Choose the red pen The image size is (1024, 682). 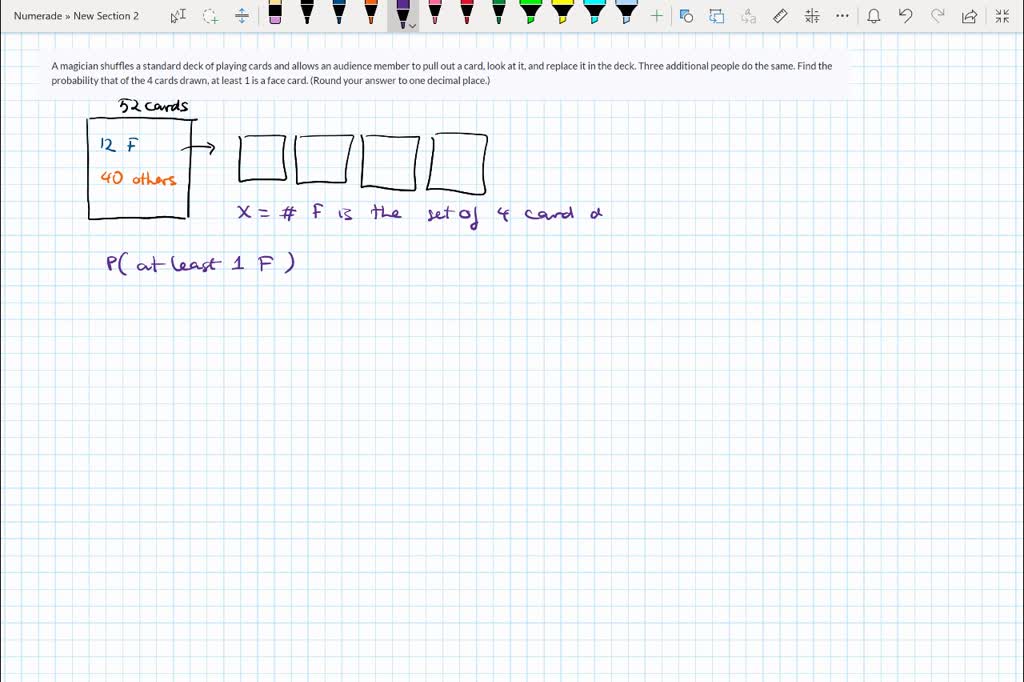[467, 13]
